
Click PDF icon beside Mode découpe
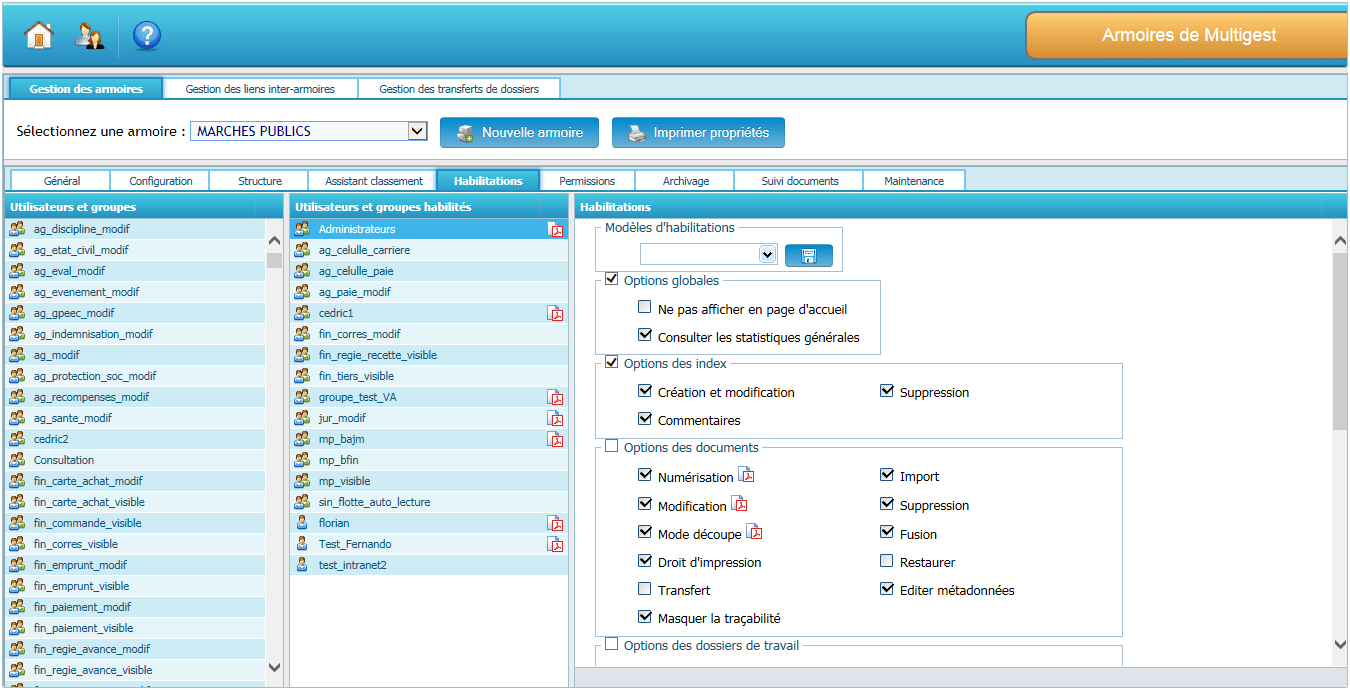[x=754, y=532]
